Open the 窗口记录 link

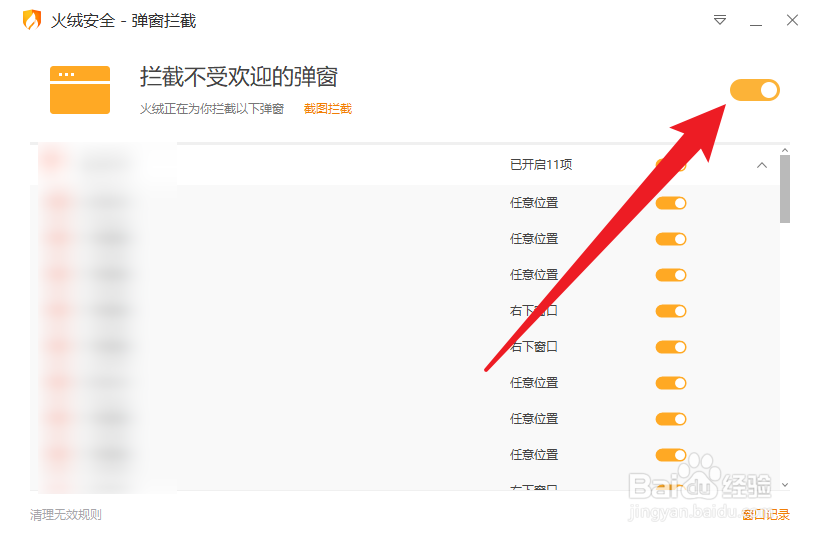point(766,515)
